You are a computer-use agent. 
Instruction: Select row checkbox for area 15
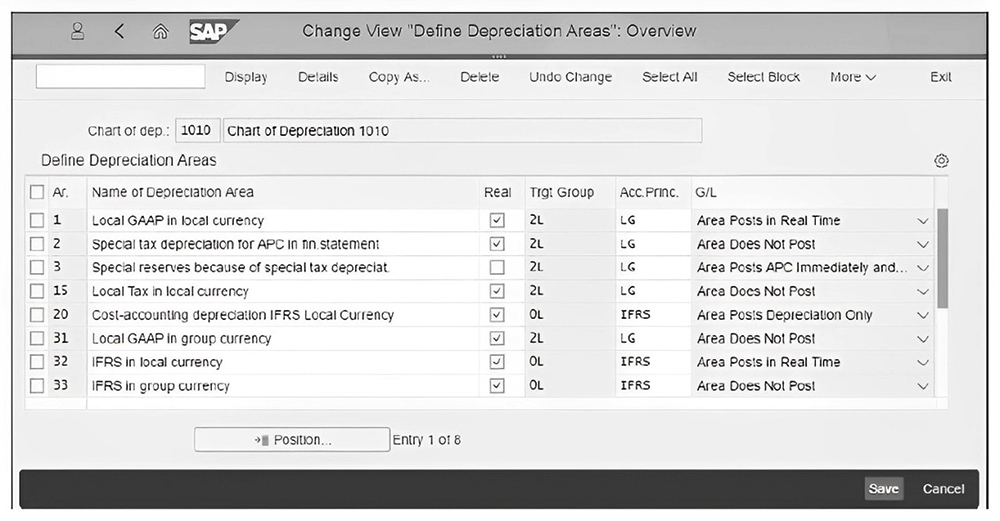click(37, 292)
